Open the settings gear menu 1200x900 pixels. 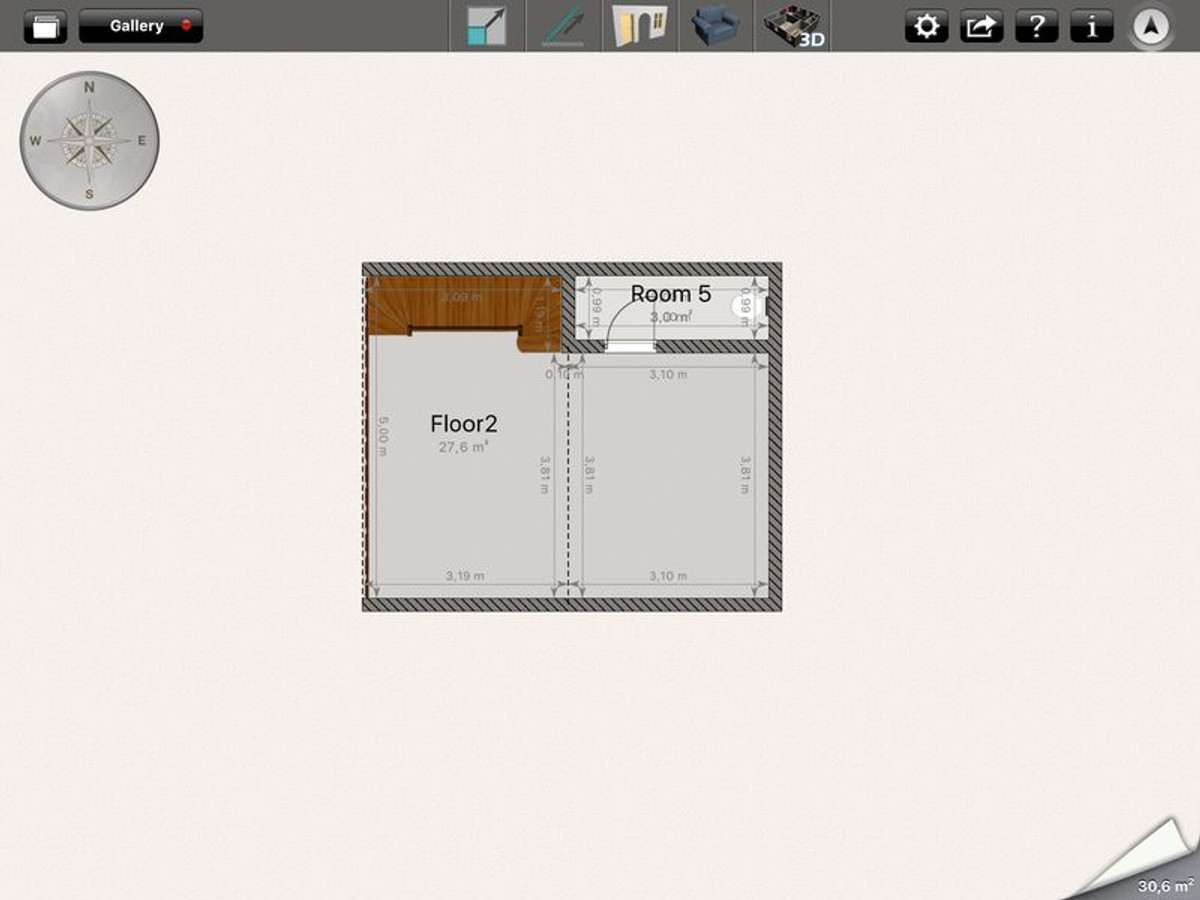click(926, 27)
